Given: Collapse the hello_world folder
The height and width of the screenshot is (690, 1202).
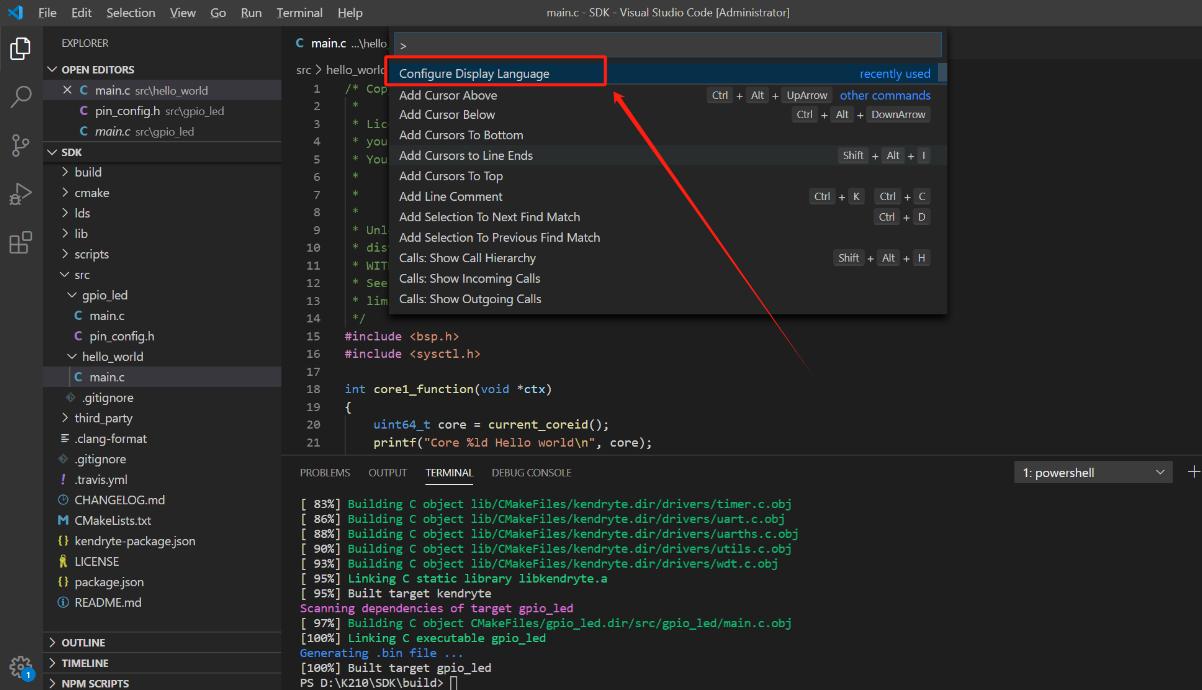Looking at the screenshot, I should click(x=163, y=356).
